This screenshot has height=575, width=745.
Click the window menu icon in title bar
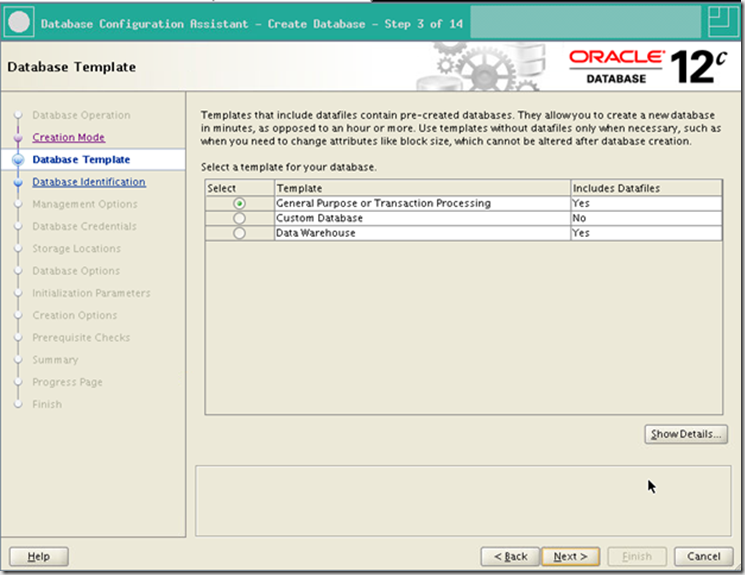click(19, 22)
